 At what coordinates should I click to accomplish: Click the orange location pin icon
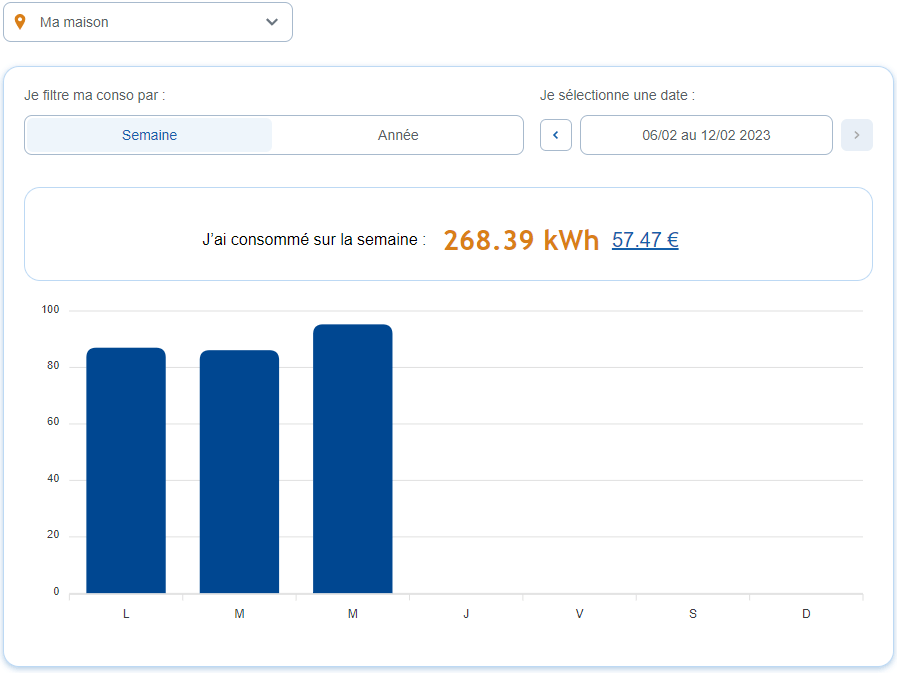(x=20, y=22)
